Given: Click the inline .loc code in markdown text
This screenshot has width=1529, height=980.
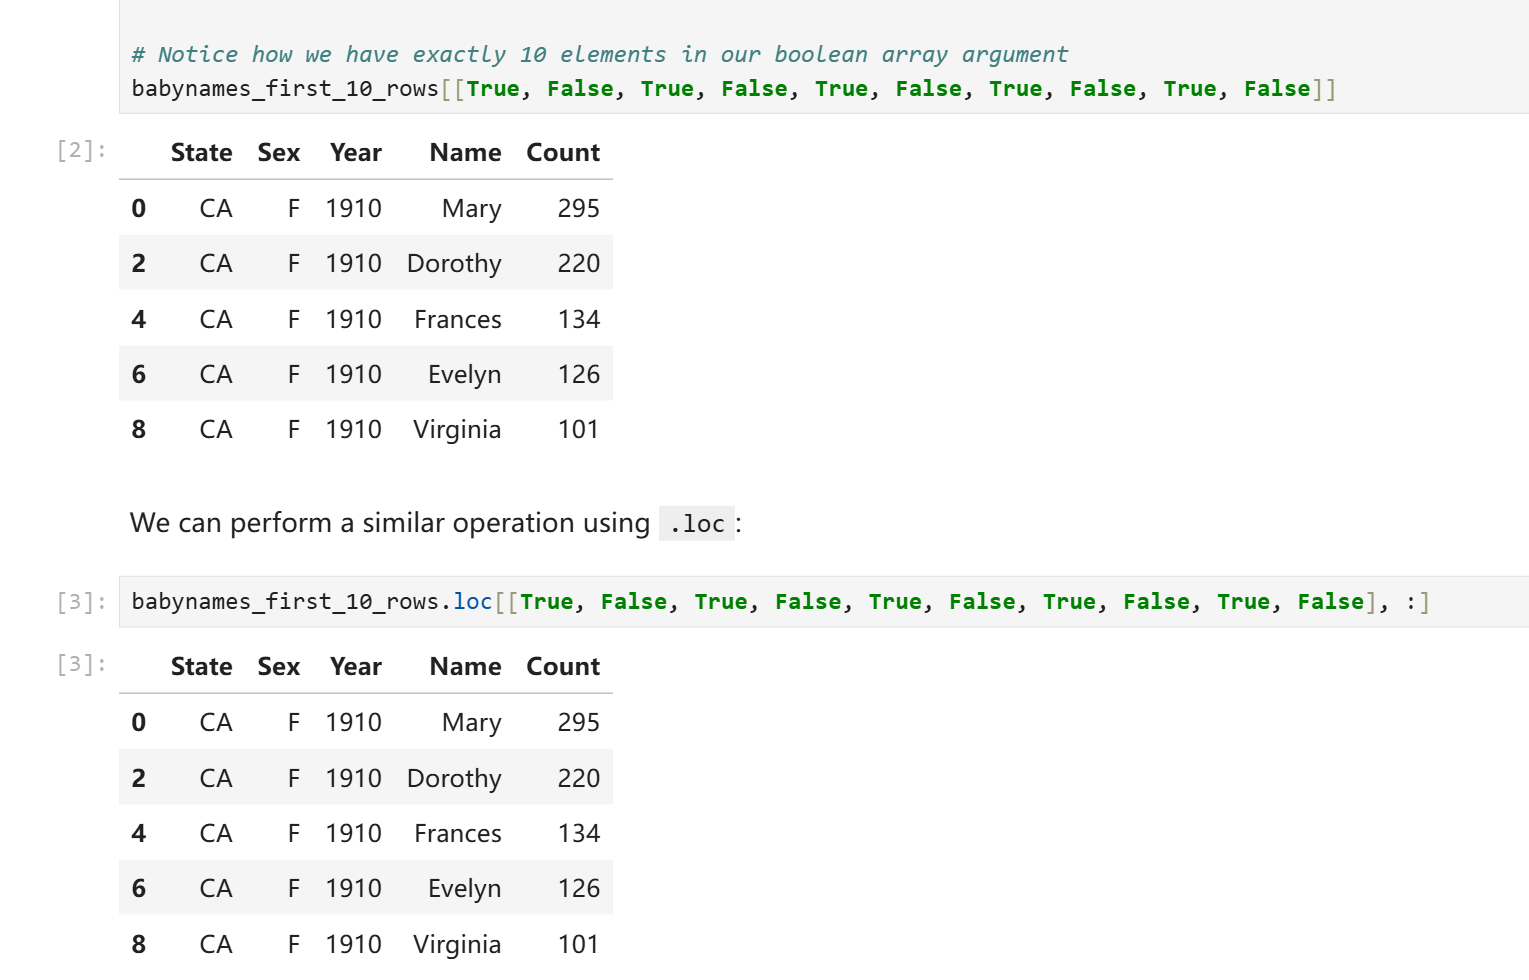Looking at the screenshot, I should (x=697, y=524).
